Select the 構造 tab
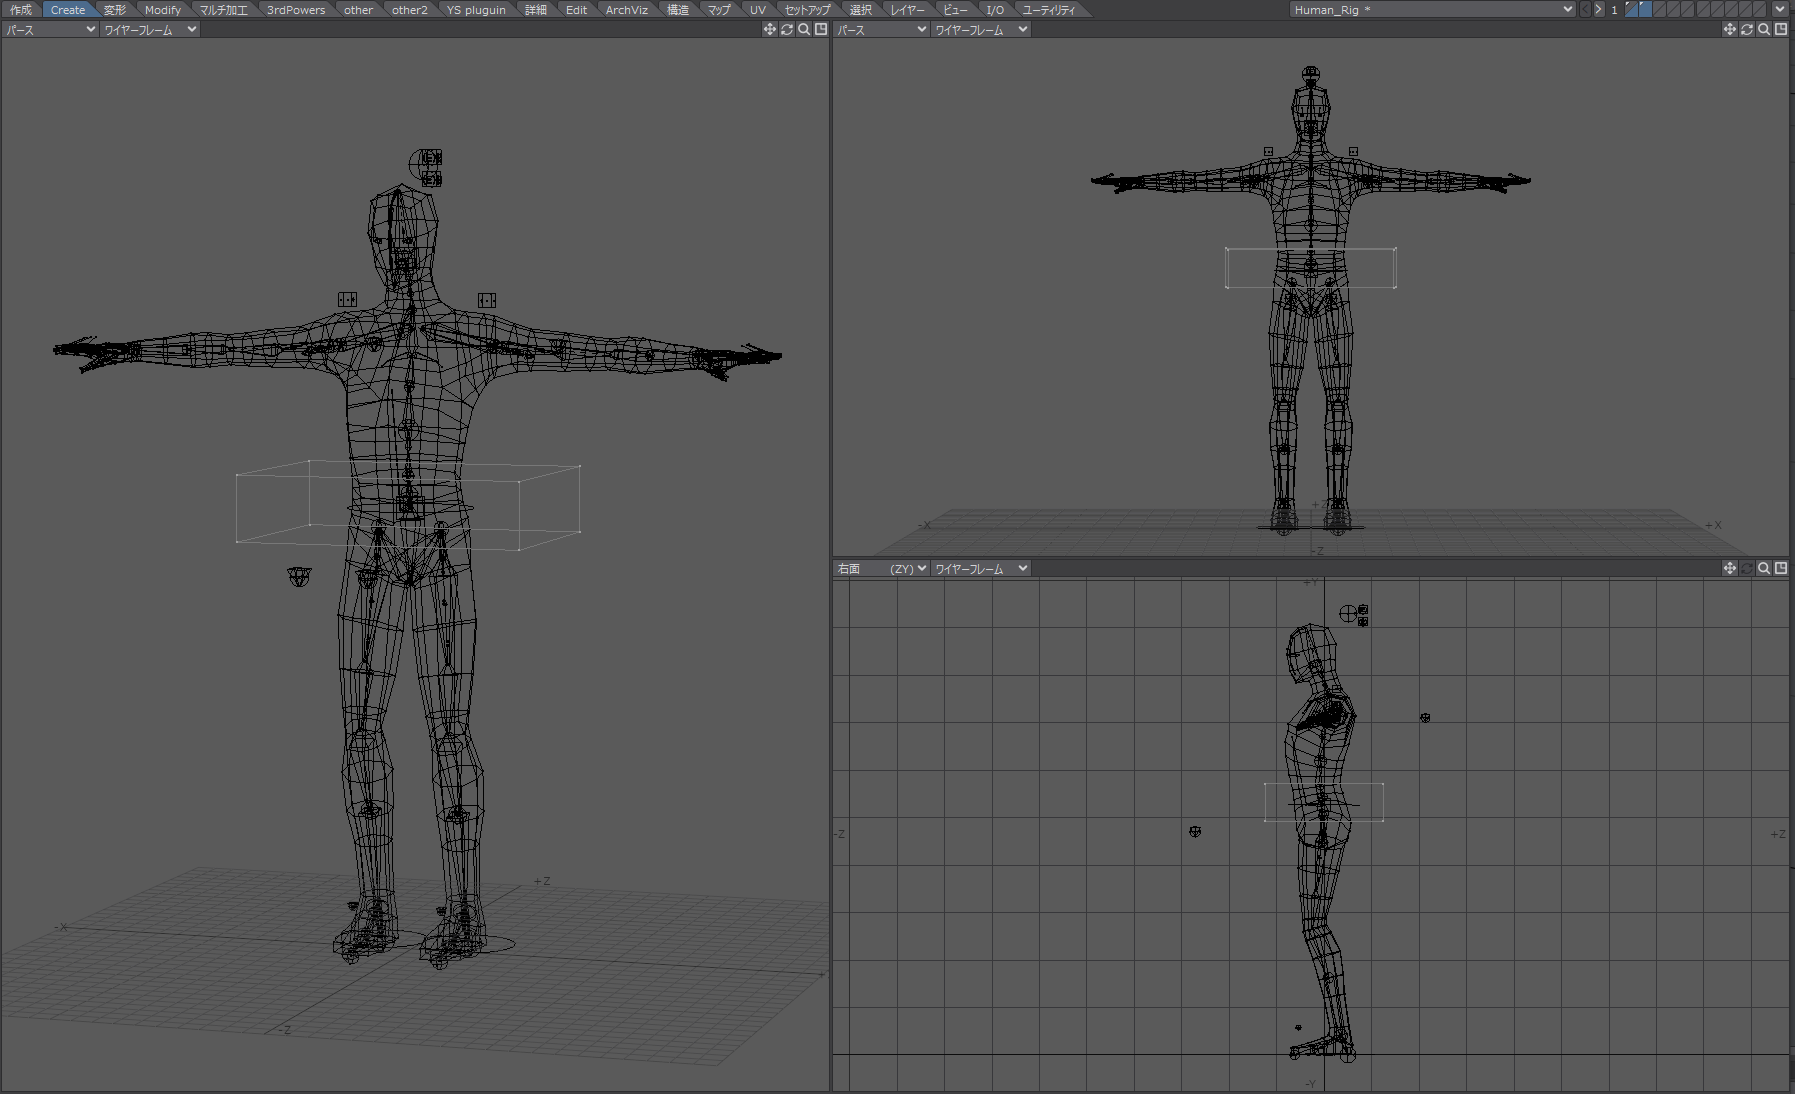Screen dimensions: 1795x1094 678,10
